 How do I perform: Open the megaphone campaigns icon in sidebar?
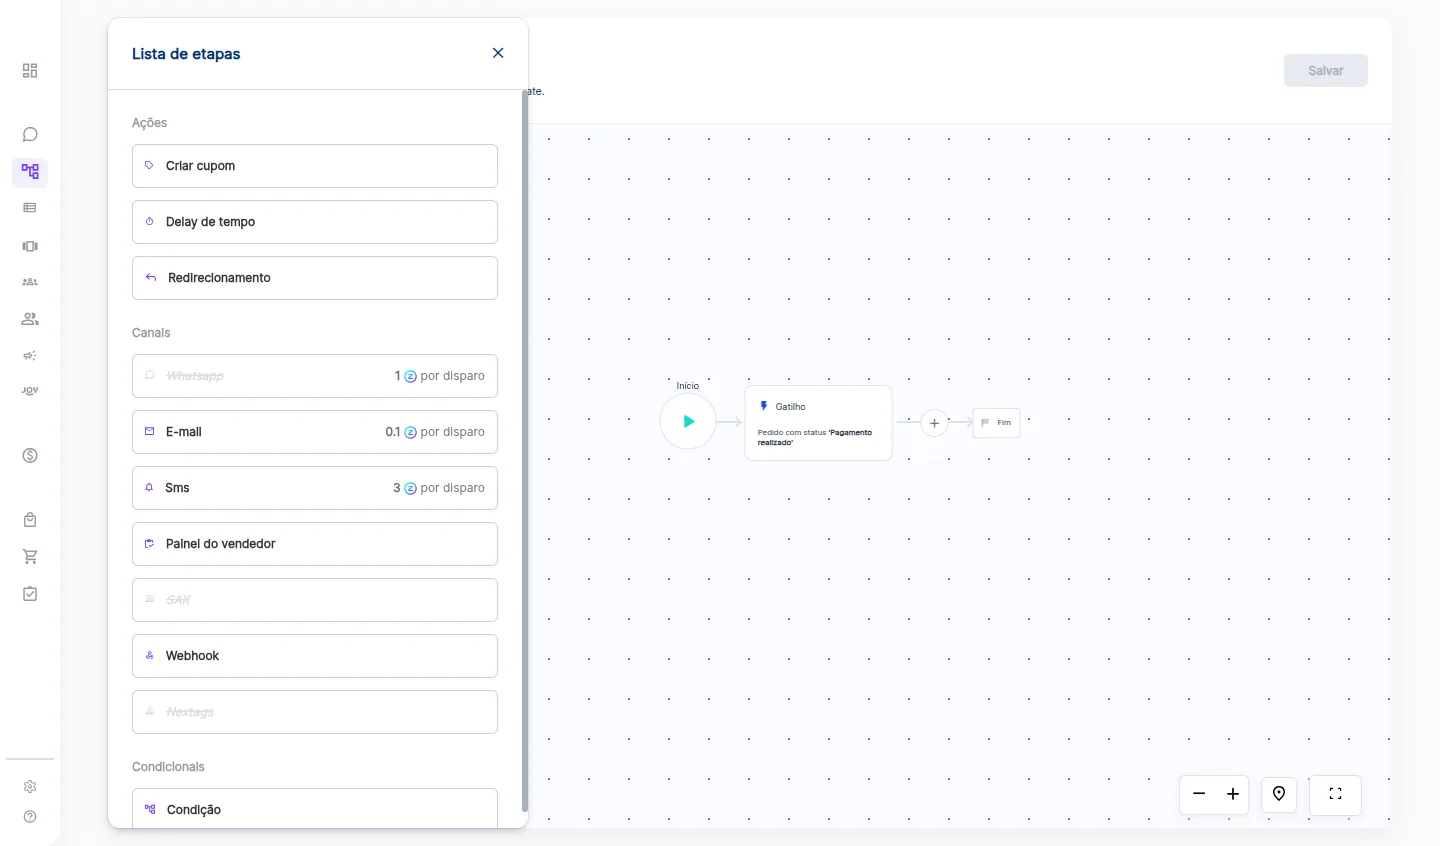(30, 355)
